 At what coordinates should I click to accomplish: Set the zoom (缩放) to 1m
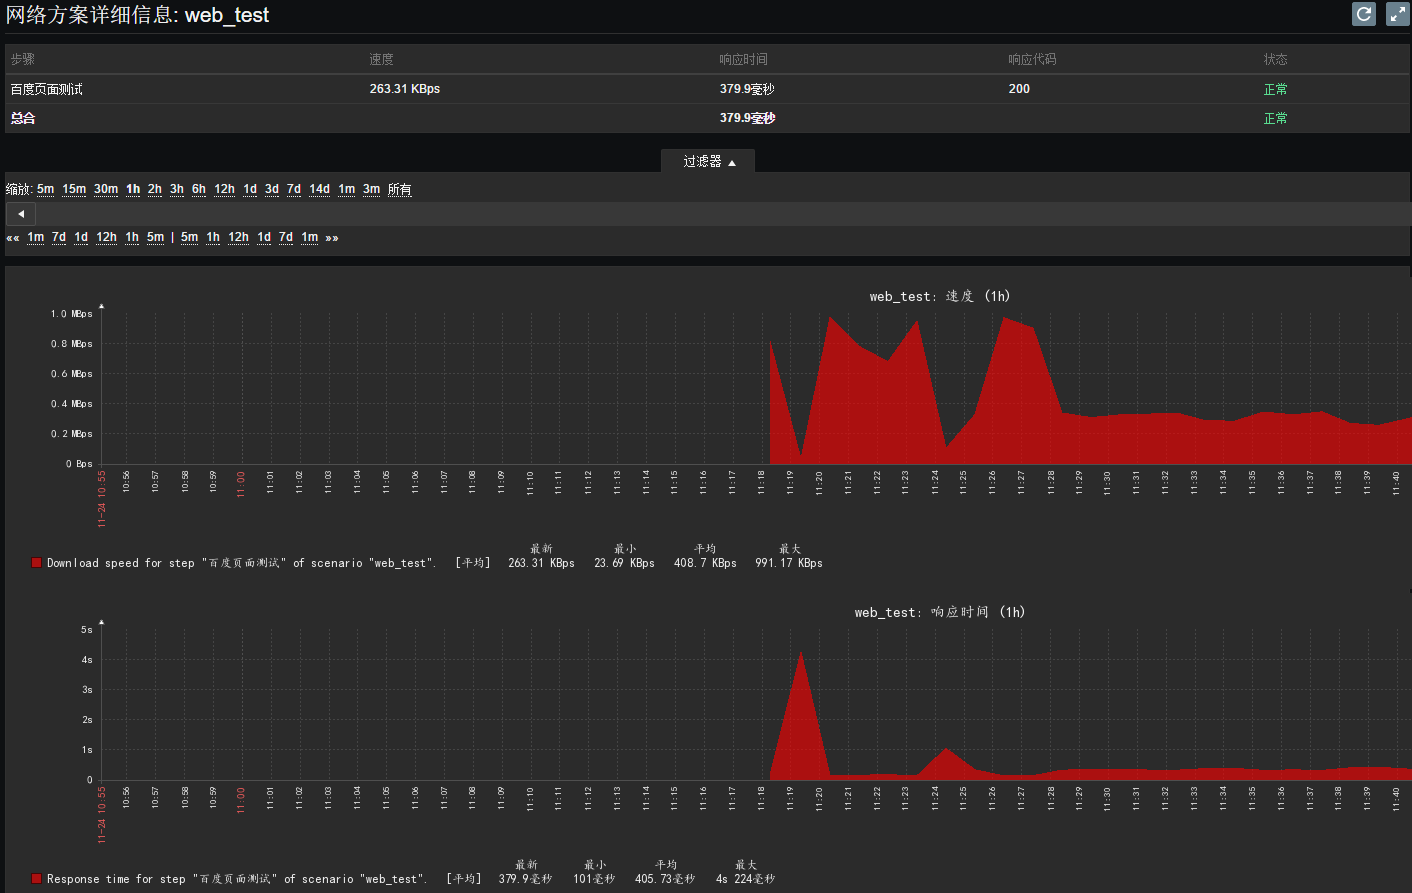pos(347,189)
